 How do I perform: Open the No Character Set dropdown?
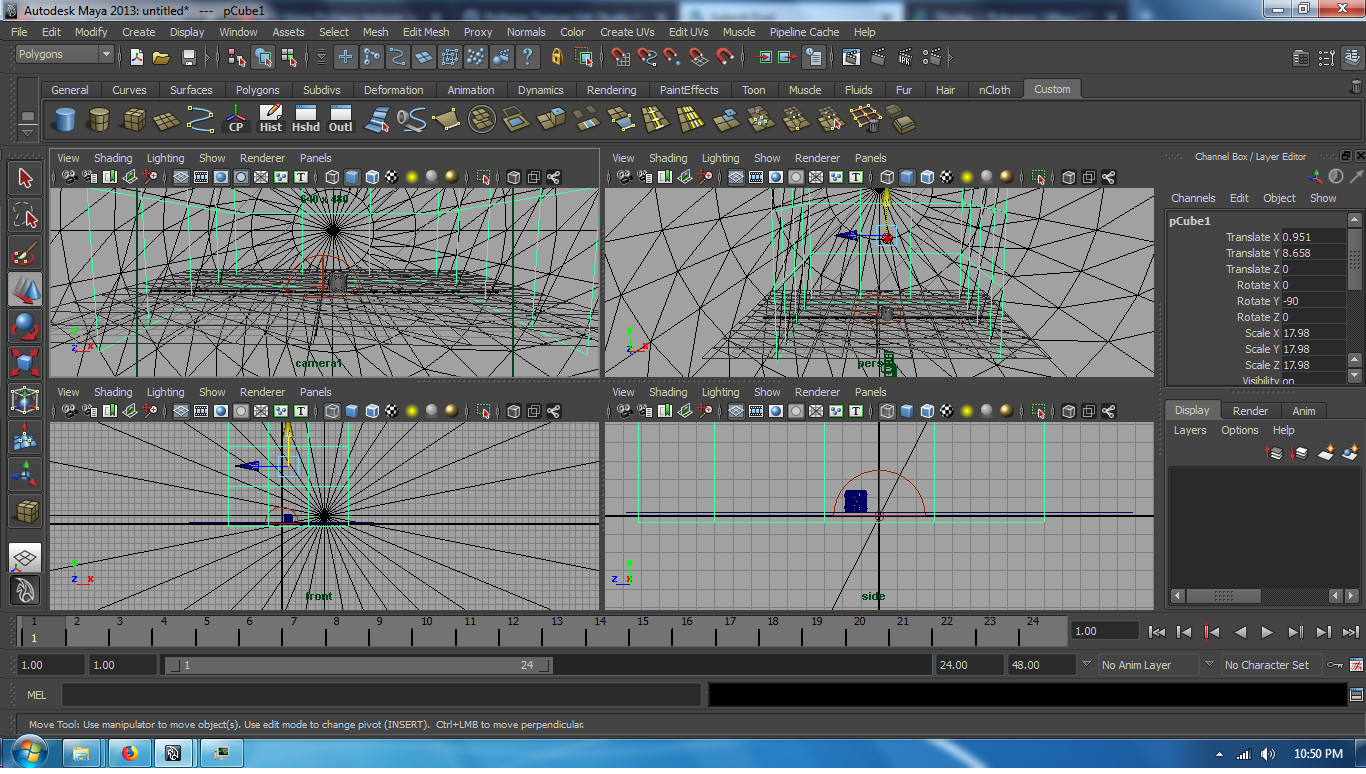1270,664
